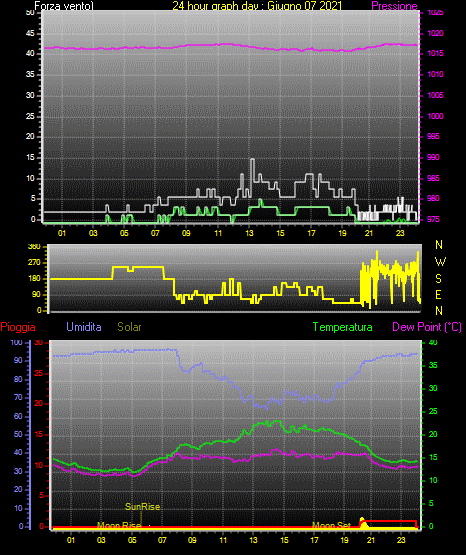
Task: Click the 'S' wind direction letter
Action: tap(438, 279)
